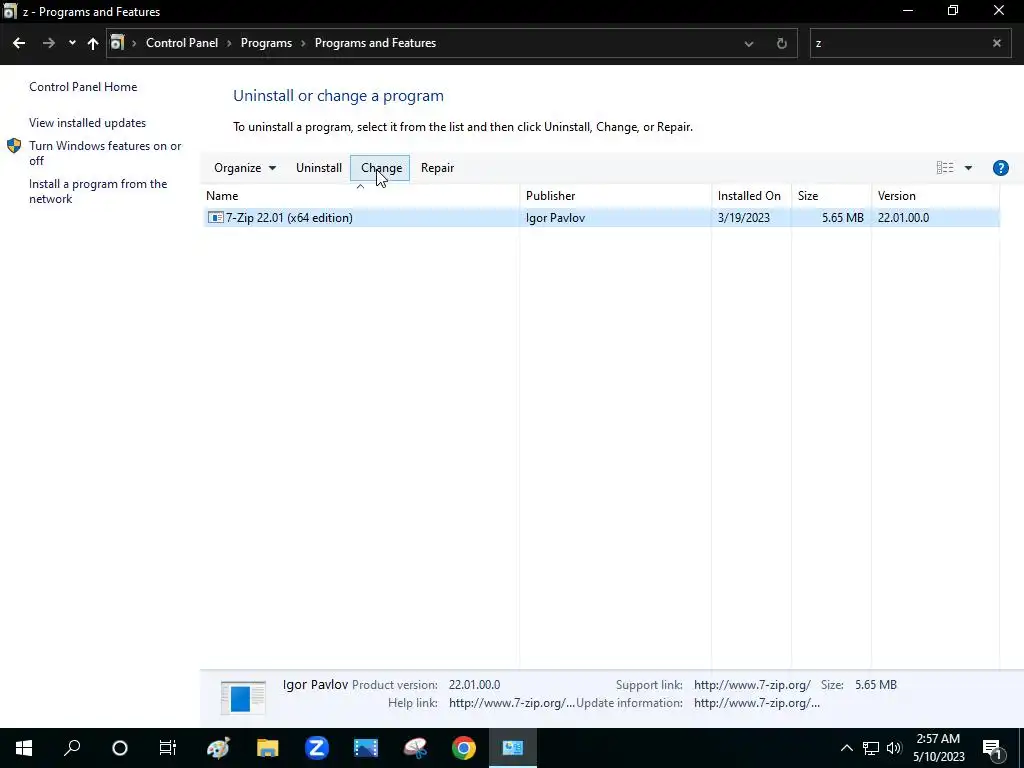The width and height of the screenshot is (1024, 768).
Task: Open taskbar Search magnifier
Action: pos(72,748)
